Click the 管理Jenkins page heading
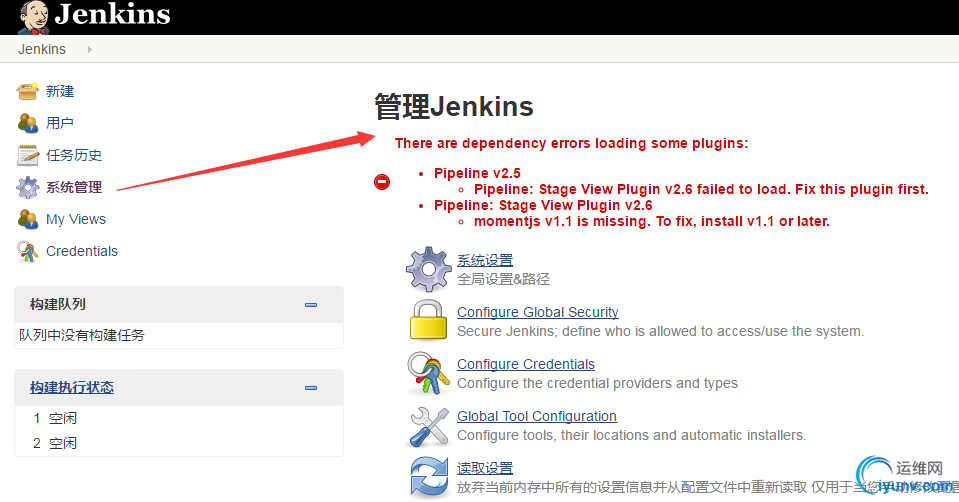The image size is (959, 502). tap(454, 106)
